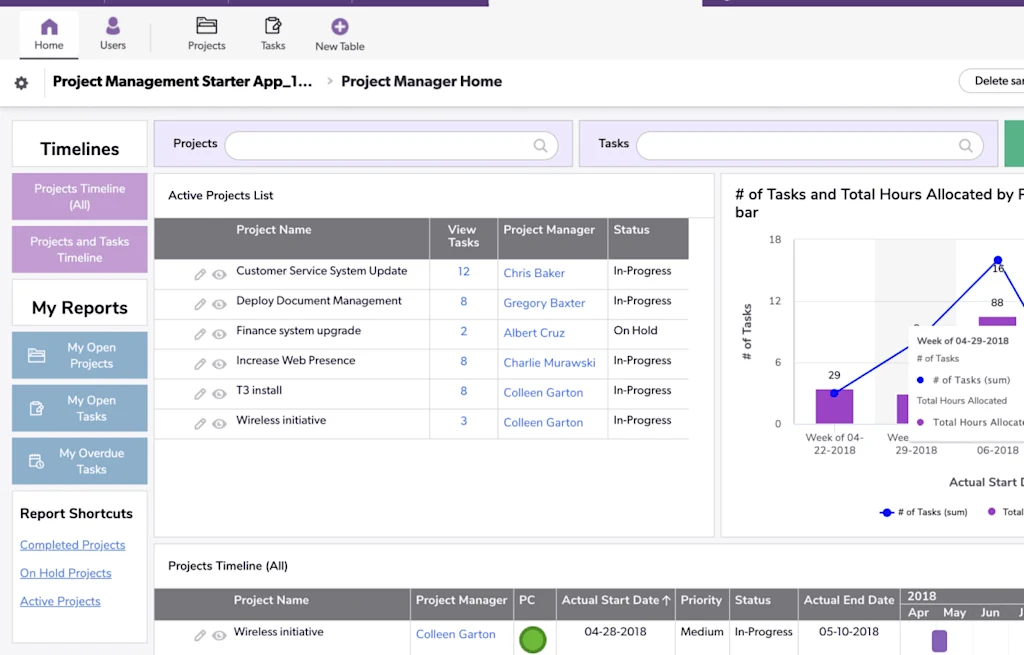Click the Users person icon
The width and height of the screenshot is (1024, 655).
point(112,26)
